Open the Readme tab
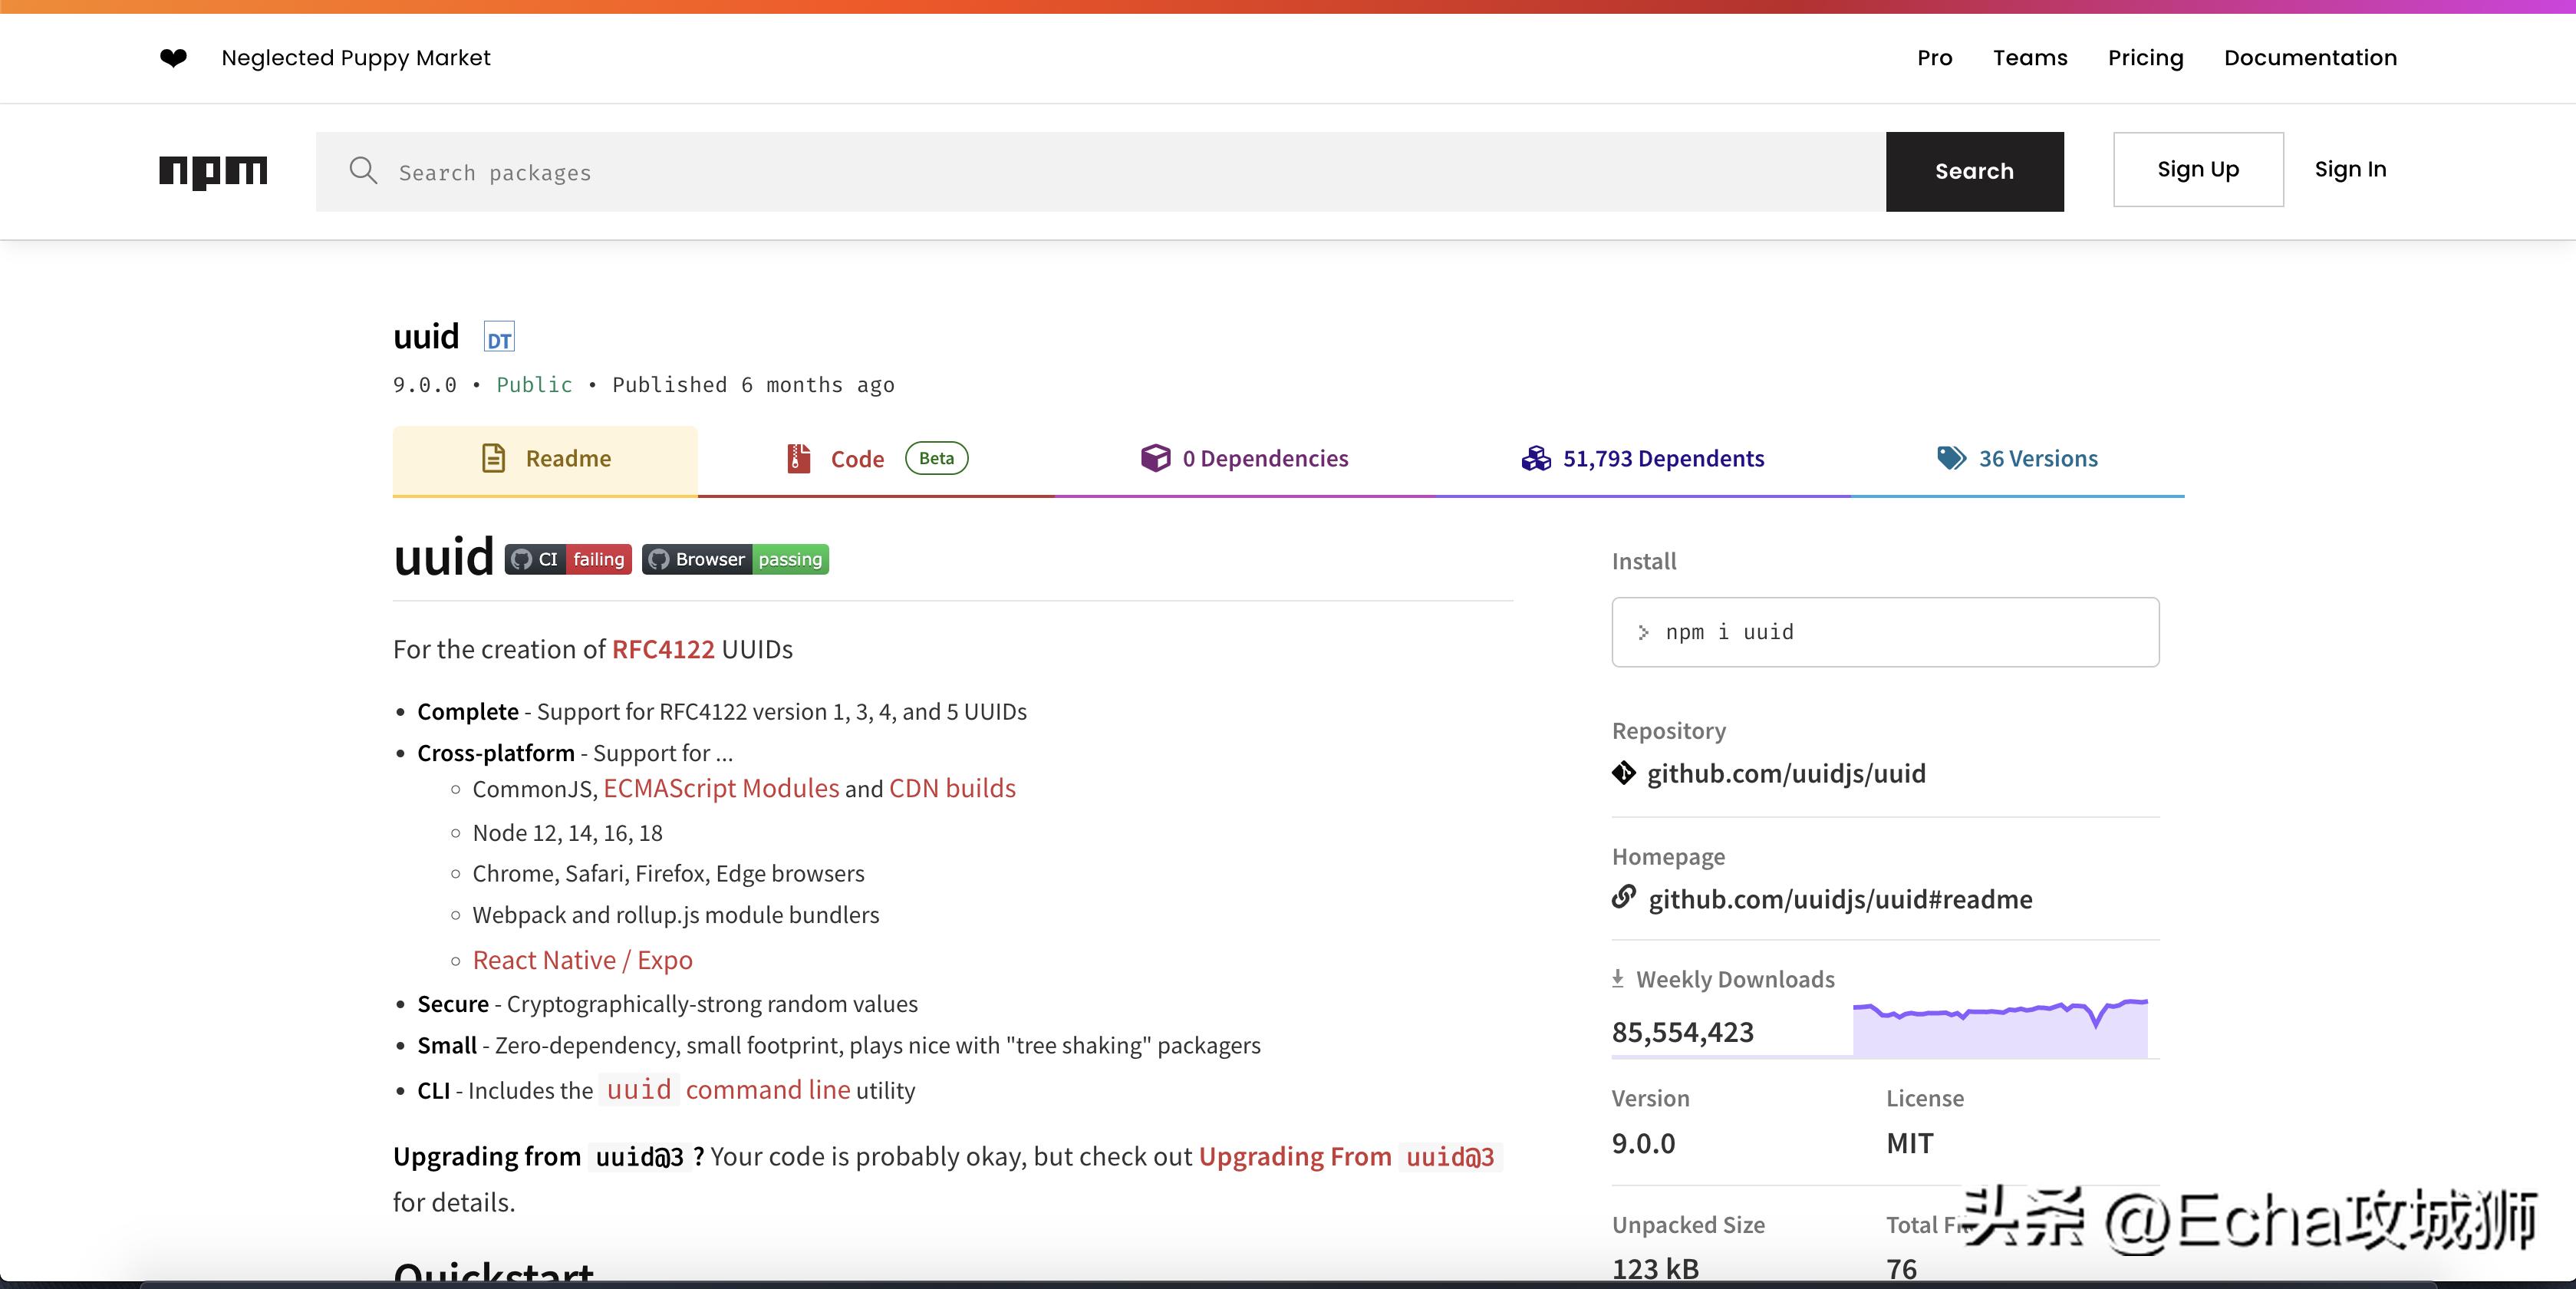The height and width of the screenshot is (1289, 2576). pos(545,459)
